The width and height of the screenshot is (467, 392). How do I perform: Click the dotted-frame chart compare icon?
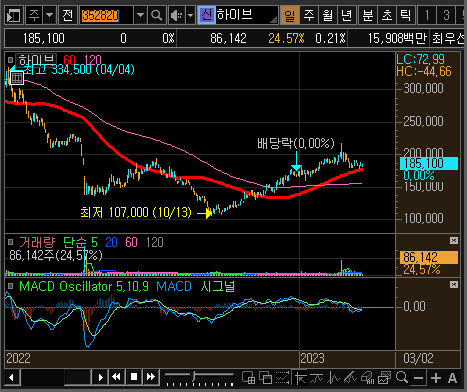pos(282,378)
